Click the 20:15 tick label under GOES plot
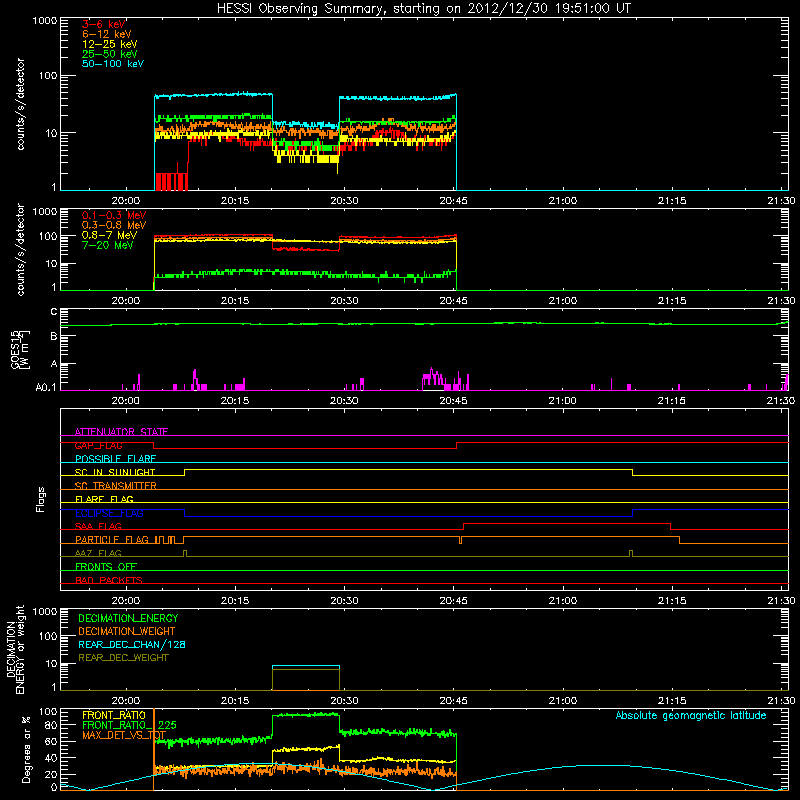 tap(235, 401)
